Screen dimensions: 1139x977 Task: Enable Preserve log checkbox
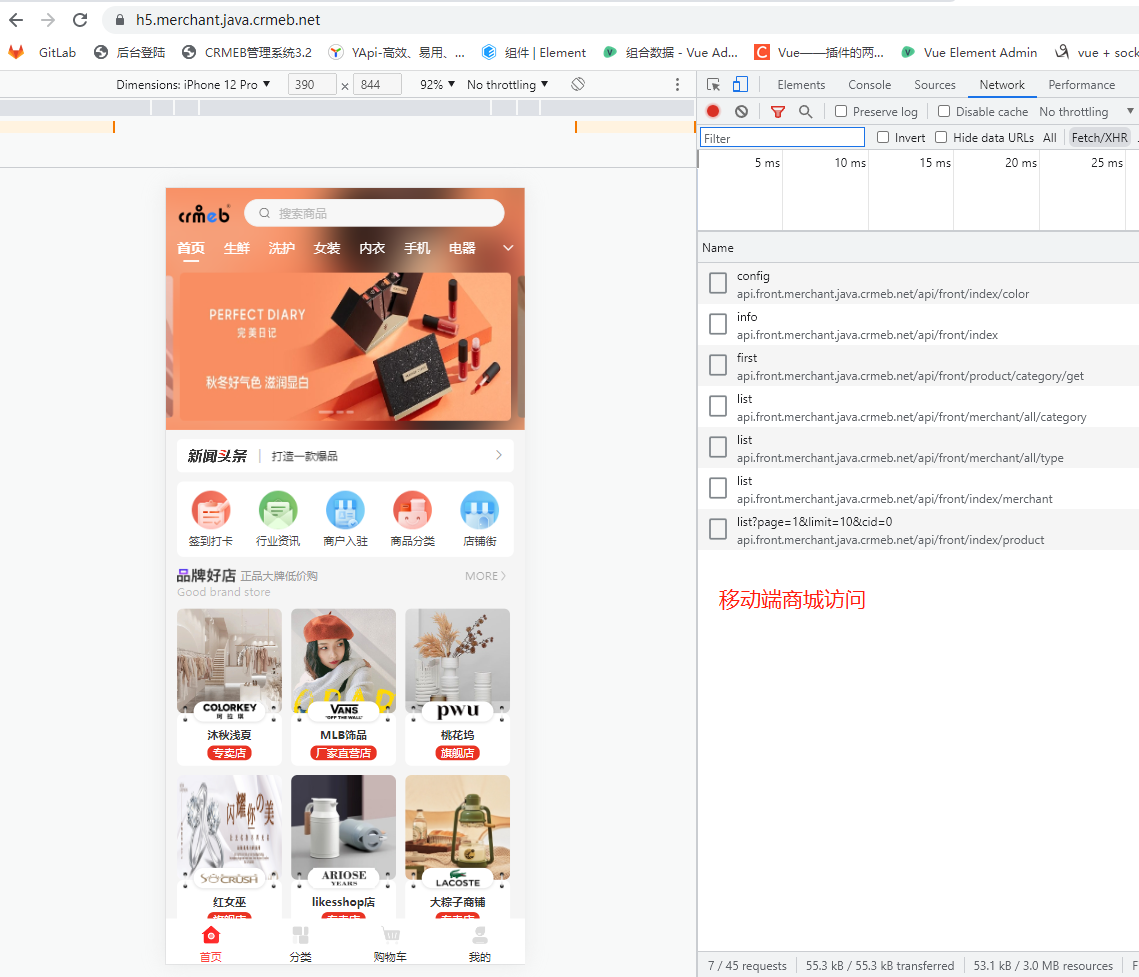pos(840,111)
